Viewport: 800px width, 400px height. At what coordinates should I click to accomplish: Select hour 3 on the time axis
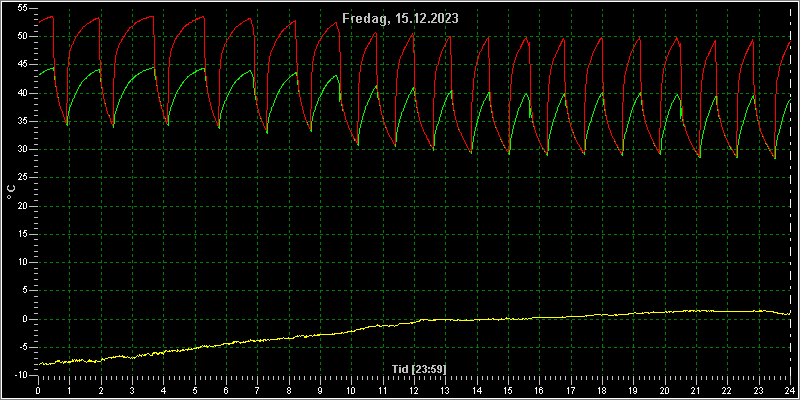pos(132,391)
